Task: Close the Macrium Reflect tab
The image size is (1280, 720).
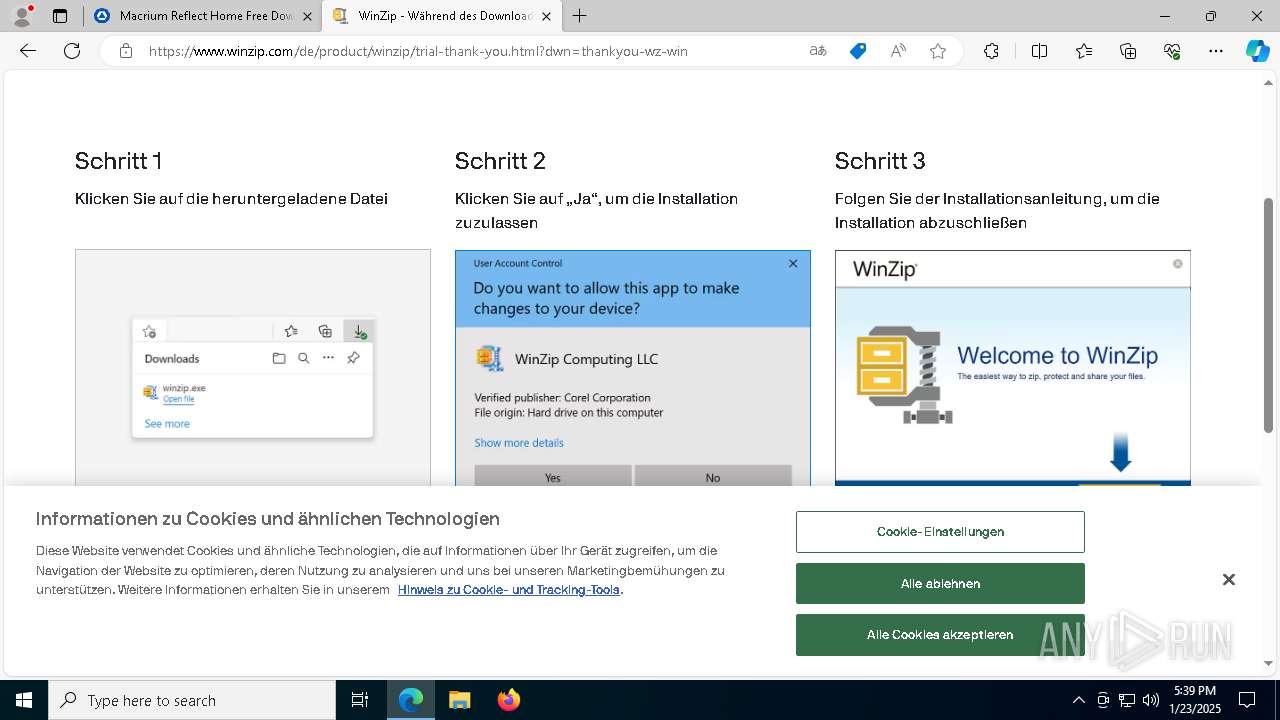Action: point(307,16)
